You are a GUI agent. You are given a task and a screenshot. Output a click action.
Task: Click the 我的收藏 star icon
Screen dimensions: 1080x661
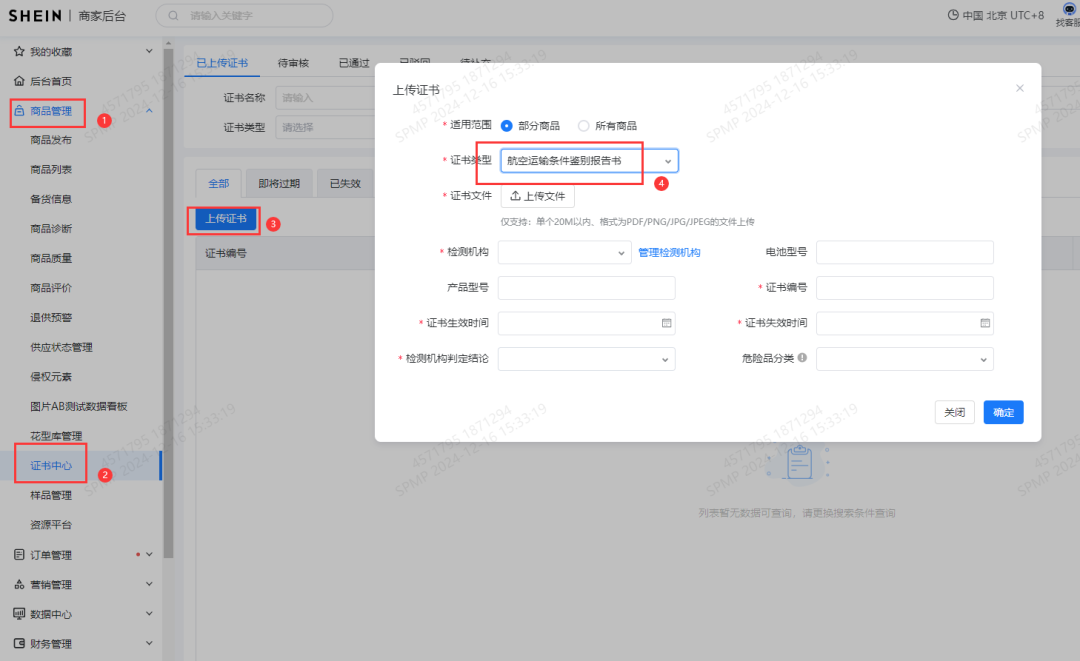point(18,51)
